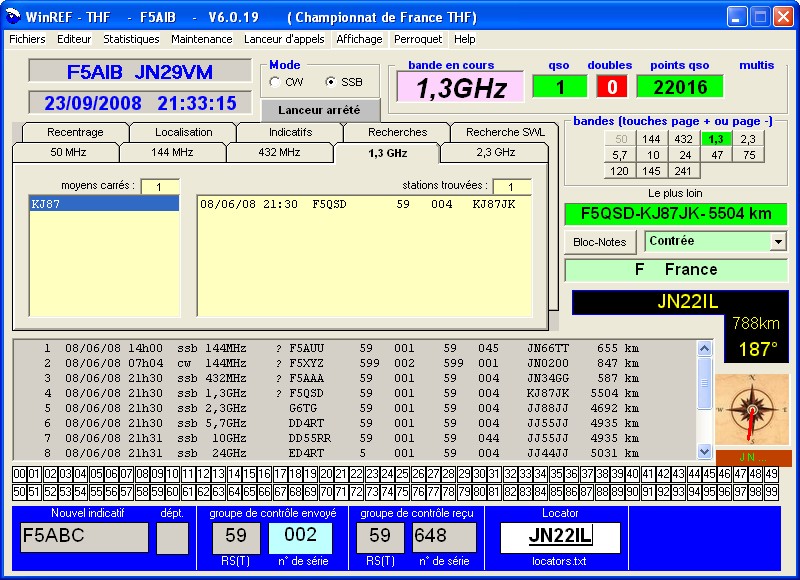Open the Perroquet menu

418,39
